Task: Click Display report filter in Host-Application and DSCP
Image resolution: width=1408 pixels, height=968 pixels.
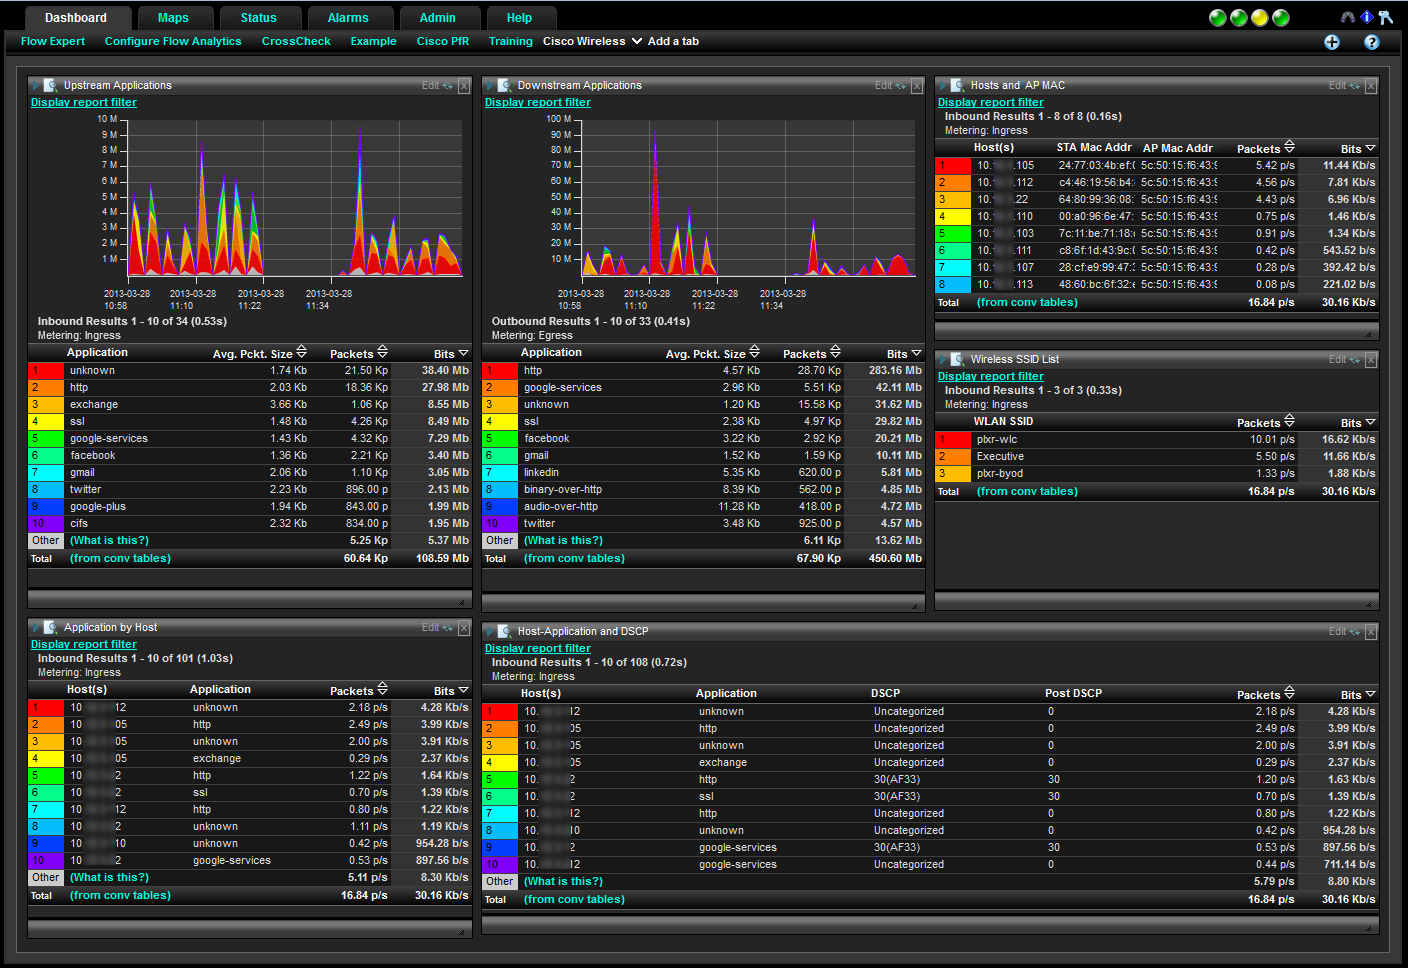Action: (x=537, y=648)
